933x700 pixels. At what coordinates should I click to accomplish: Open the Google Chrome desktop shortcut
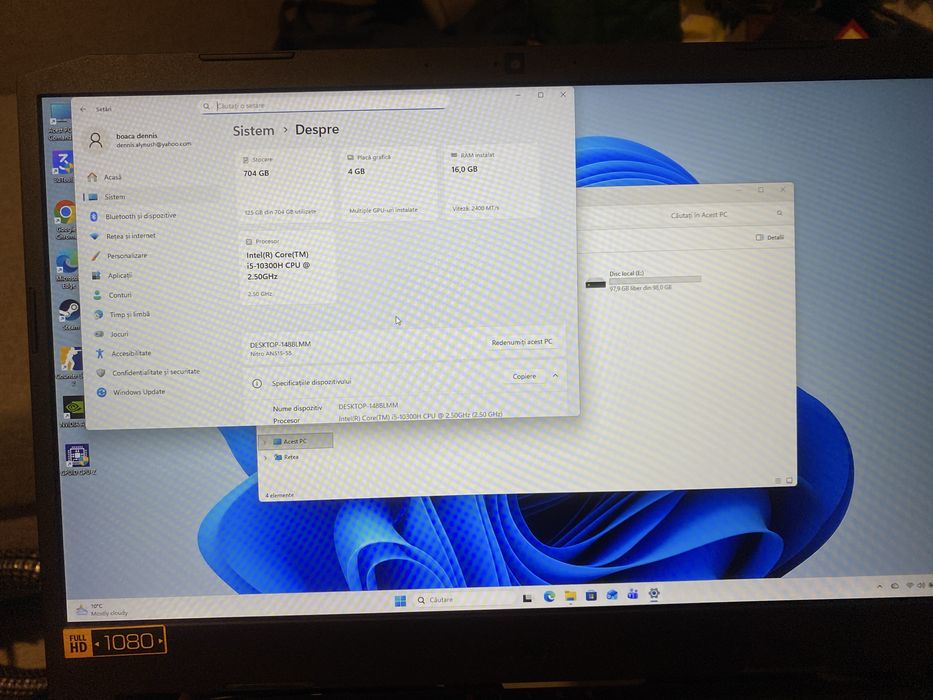[x=65, y=220]
